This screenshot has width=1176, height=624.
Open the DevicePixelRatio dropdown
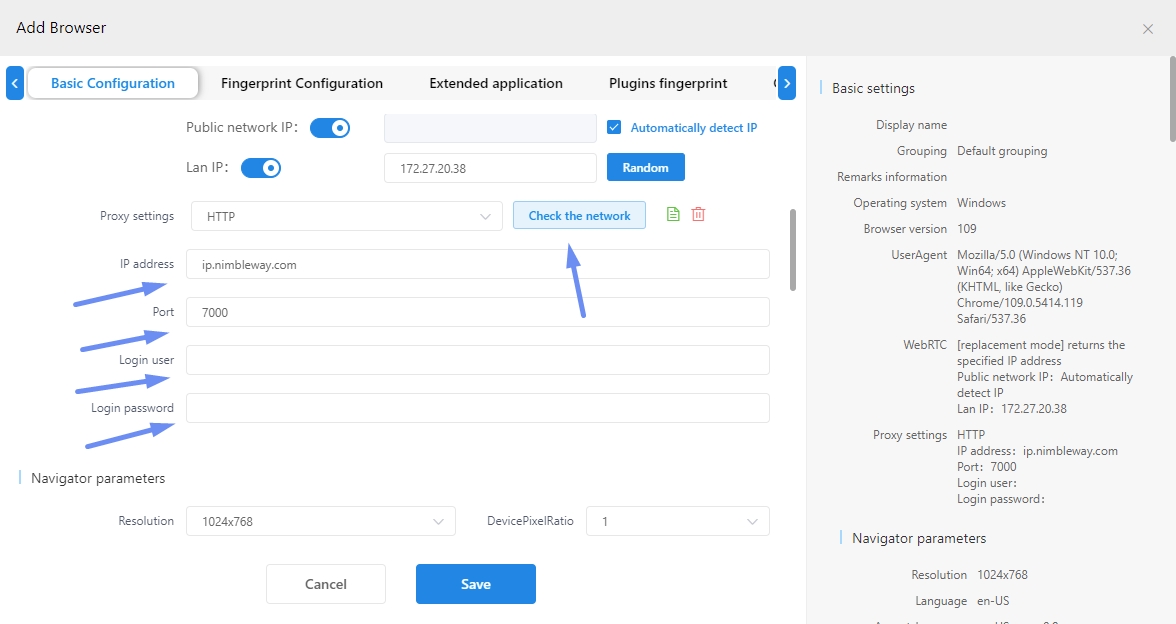(677, 521)
